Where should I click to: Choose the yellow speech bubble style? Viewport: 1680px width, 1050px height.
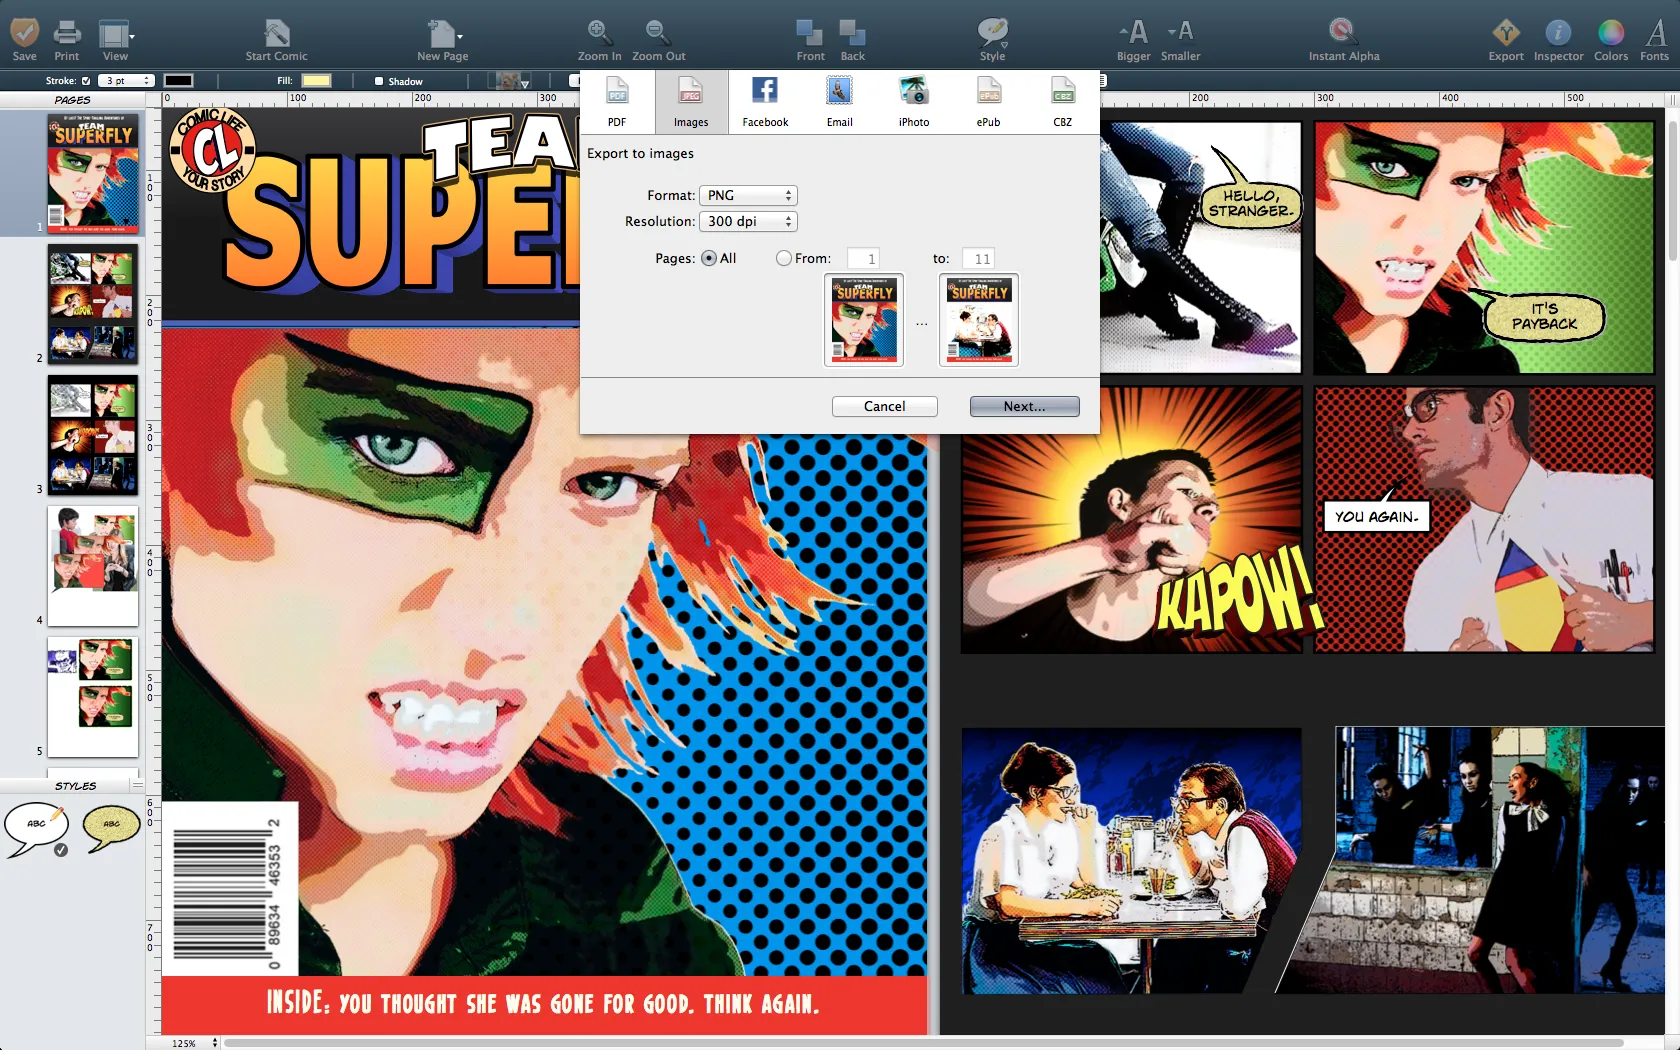[110, 828]
